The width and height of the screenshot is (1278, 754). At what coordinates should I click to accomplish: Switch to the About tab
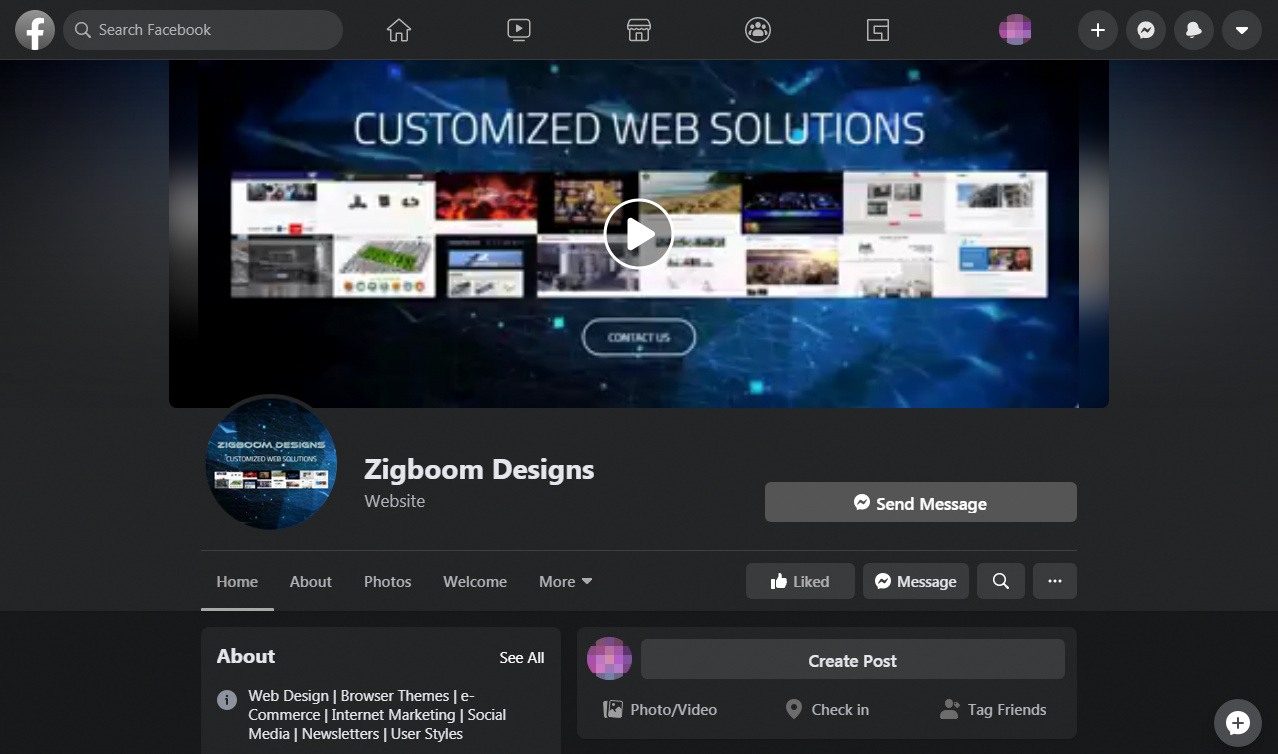[311, 581]
